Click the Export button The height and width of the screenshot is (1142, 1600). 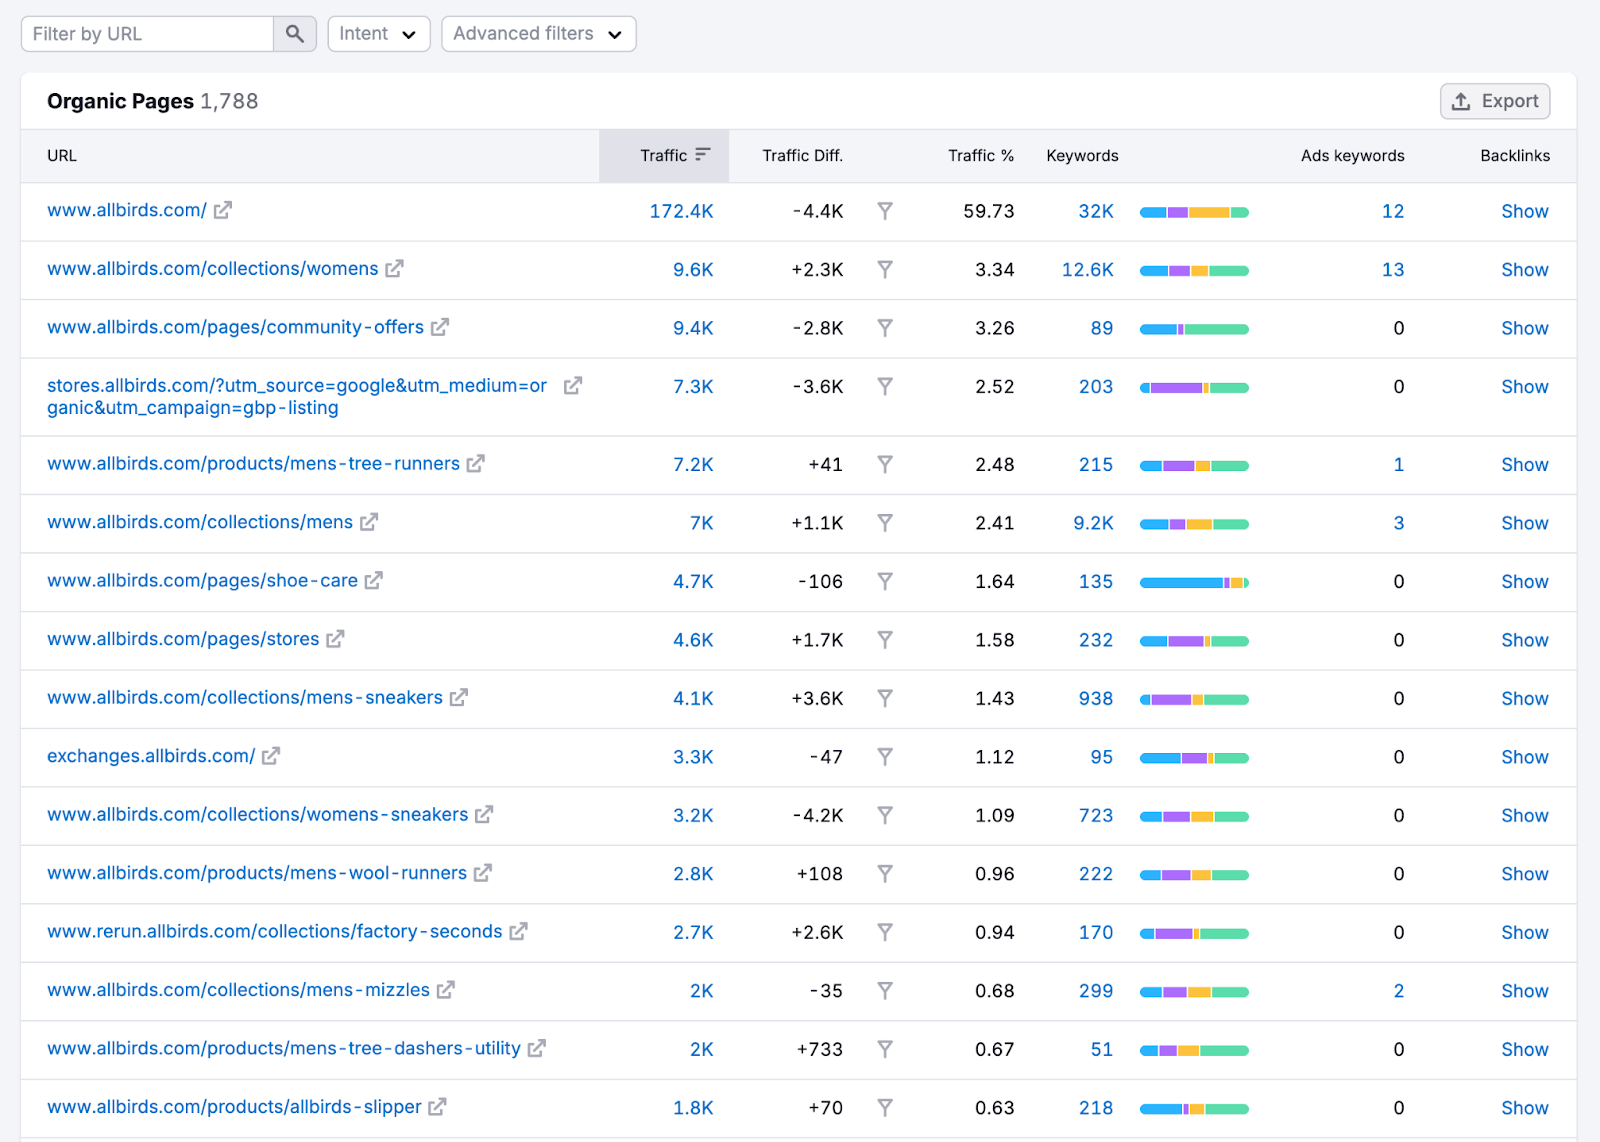click(1494, 101)
